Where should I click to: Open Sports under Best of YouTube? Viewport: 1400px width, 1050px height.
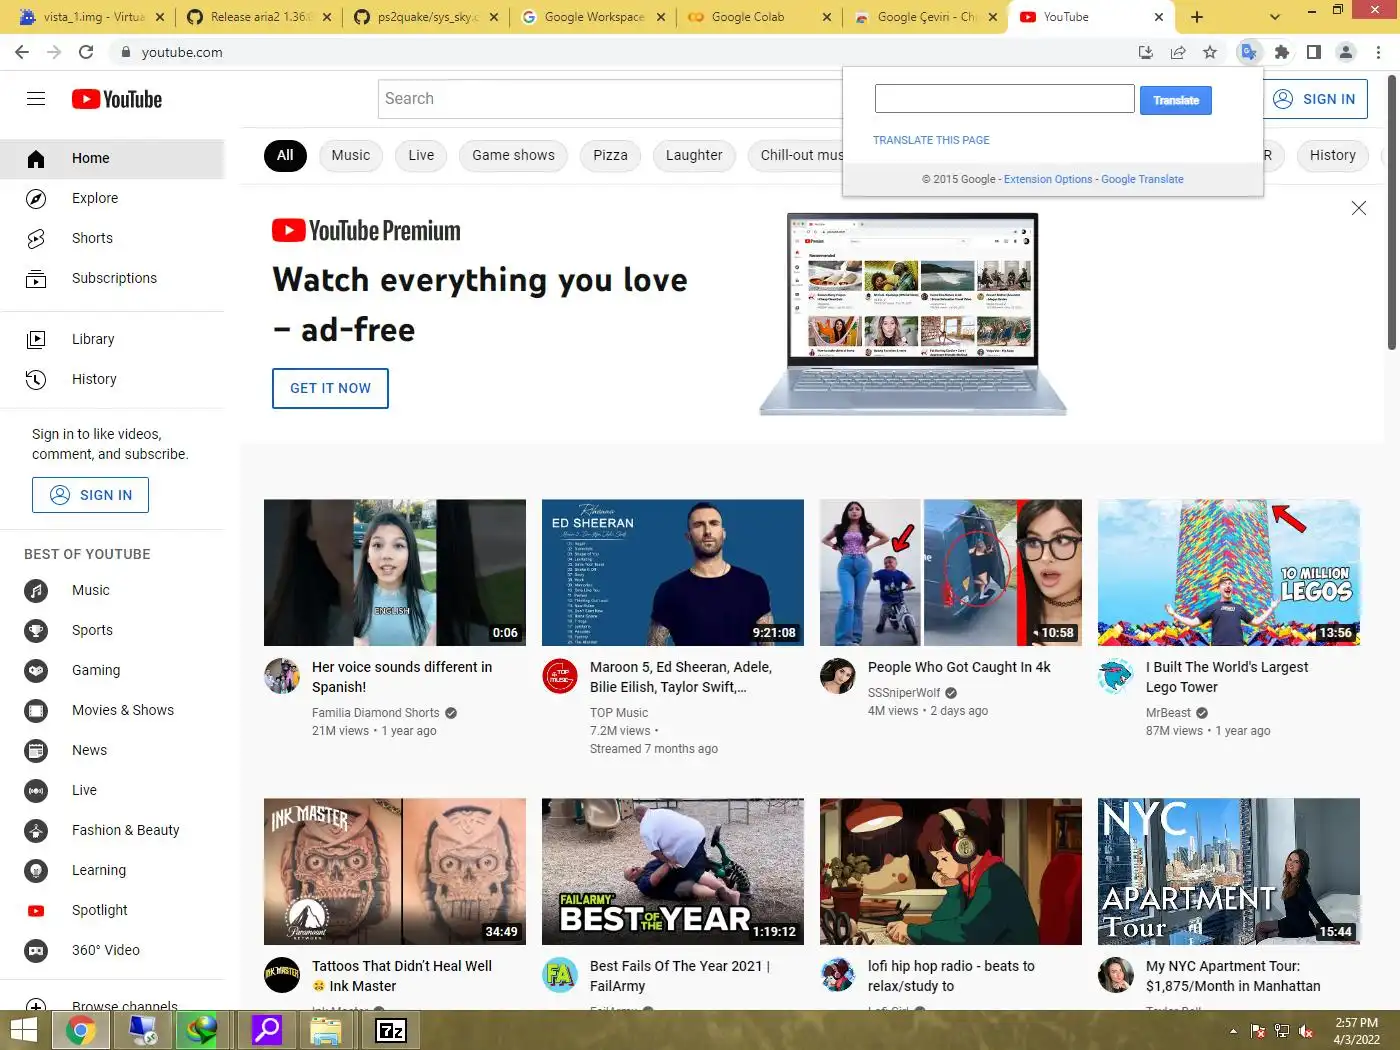[x=112, y=630]
